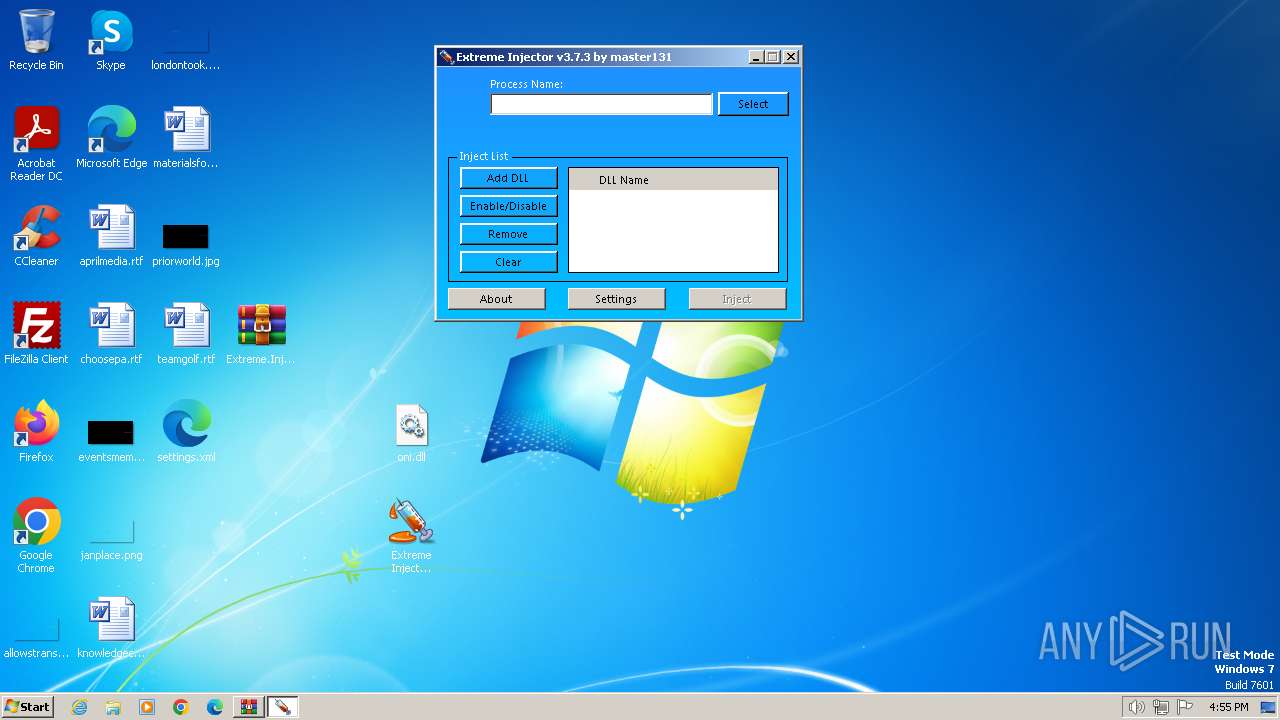
Task: Click the Remove button
Action: (x=508, y=234)
